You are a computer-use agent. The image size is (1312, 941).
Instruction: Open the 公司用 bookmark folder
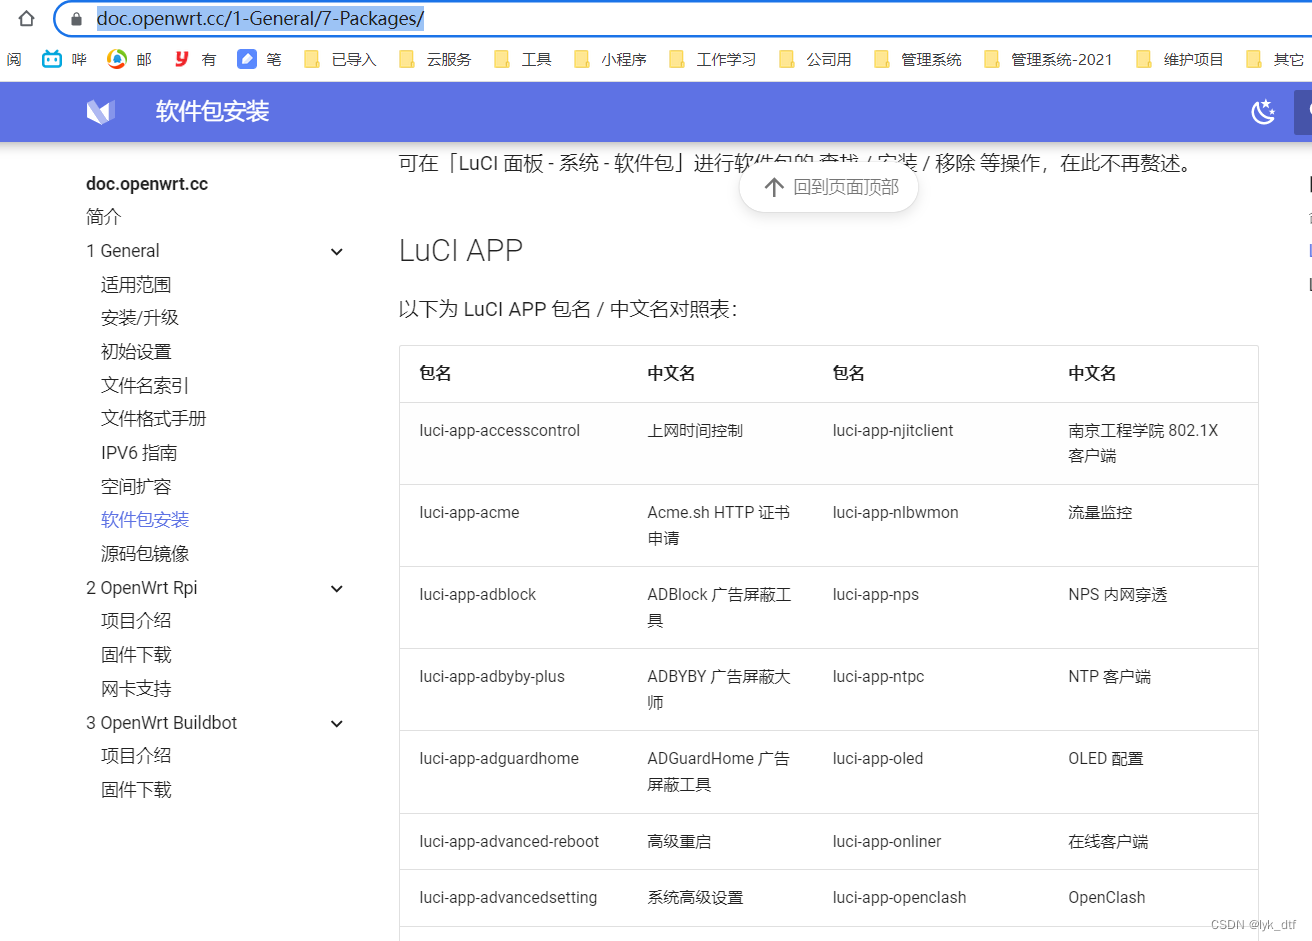click(x=815, y=59)
